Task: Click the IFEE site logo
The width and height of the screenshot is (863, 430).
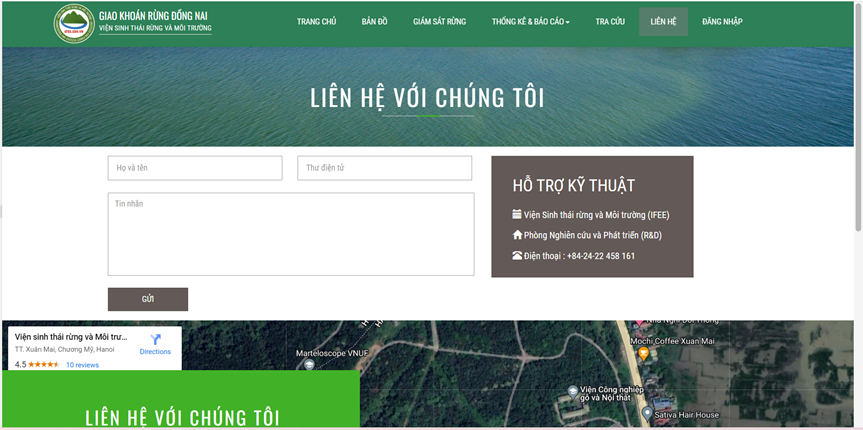Action: pos(74,23)
